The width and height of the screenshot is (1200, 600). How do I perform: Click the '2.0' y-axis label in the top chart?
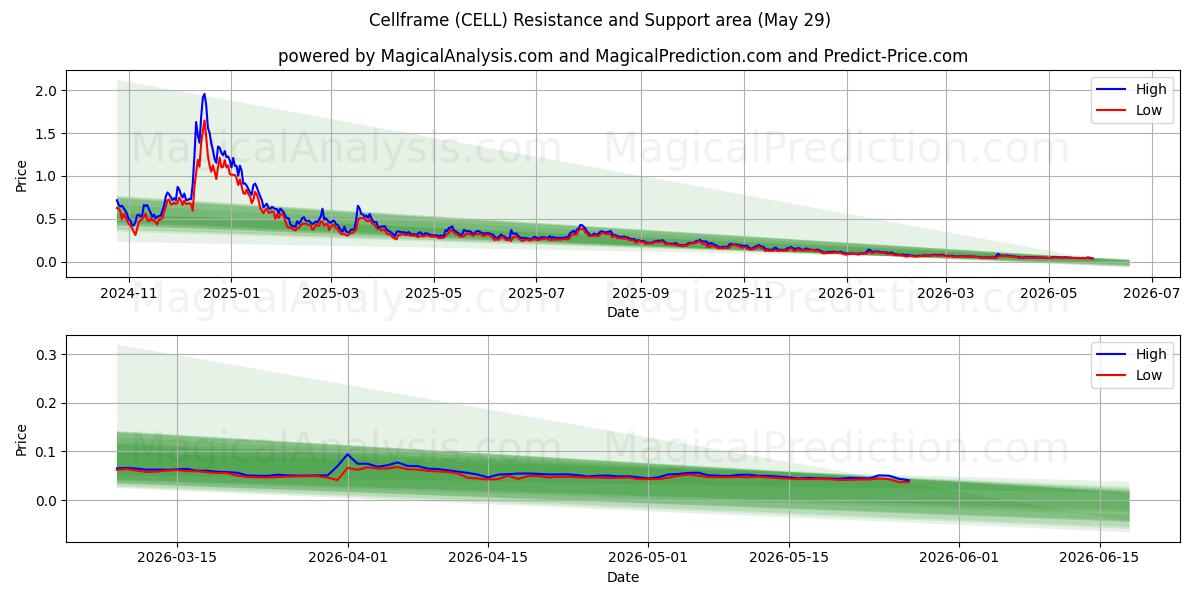(x=48, y=91)
